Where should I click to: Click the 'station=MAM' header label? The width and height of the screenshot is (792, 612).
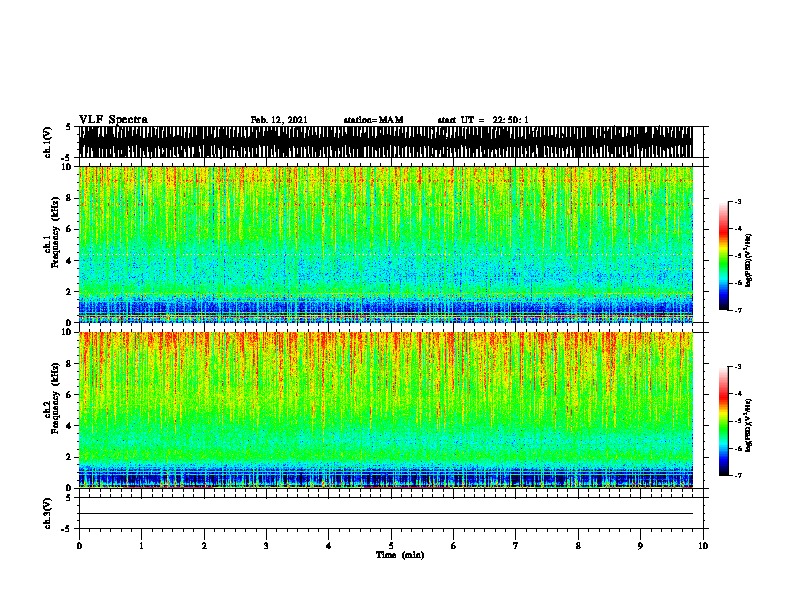coord(373,120)
